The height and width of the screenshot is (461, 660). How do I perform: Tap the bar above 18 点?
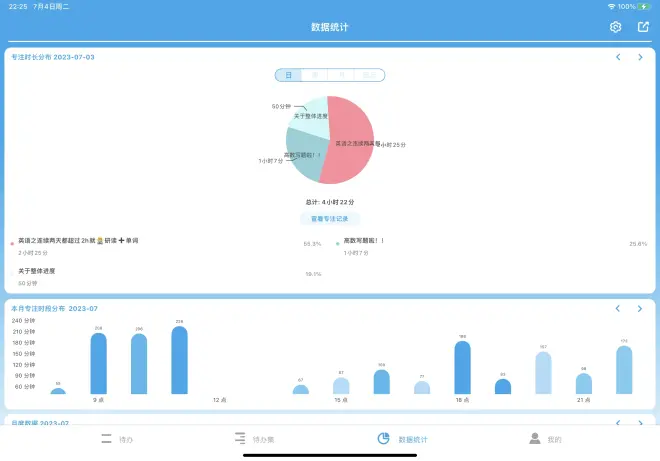(462, 367)
